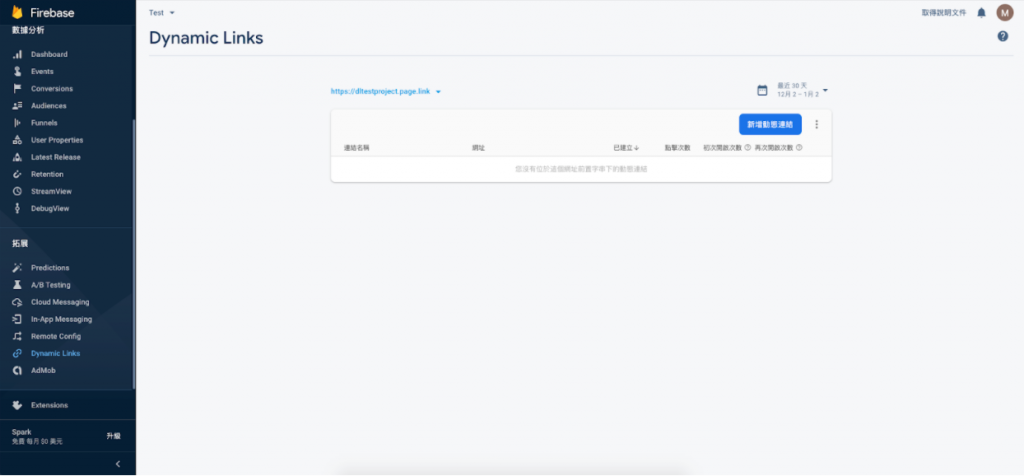Click the 連結名稱 column header

point(357,148)
